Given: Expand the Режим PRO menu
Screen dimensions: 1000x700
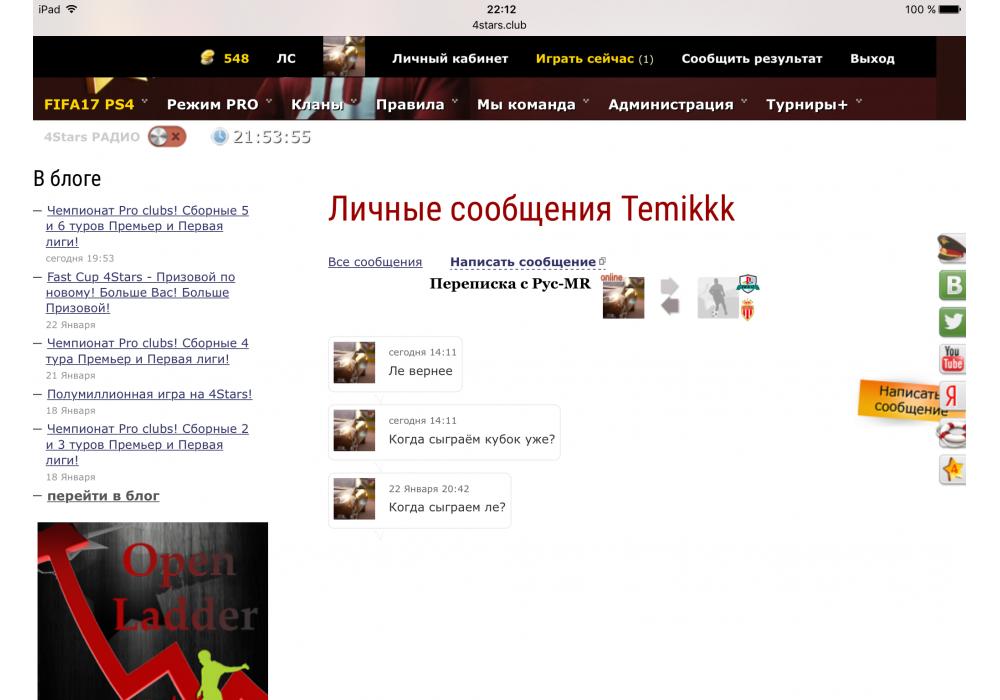Looking at the screenshot, I should pos(219,104).
